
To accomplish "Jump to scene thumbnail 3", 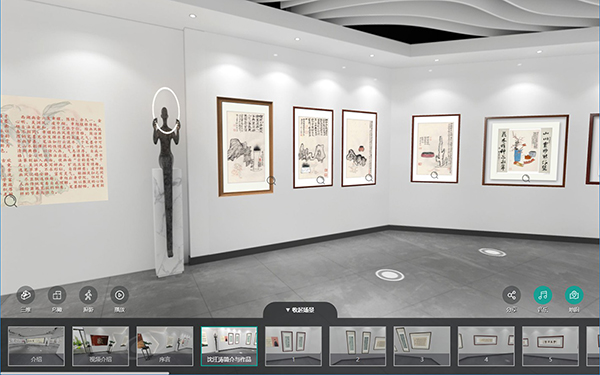I will pos(422,346).
